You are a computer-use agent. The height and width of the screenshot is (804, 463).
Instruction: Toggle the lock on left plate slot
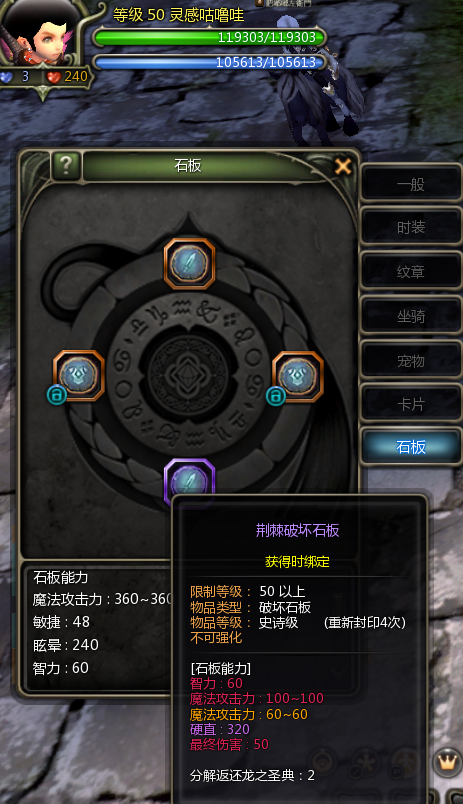point(56,395)
